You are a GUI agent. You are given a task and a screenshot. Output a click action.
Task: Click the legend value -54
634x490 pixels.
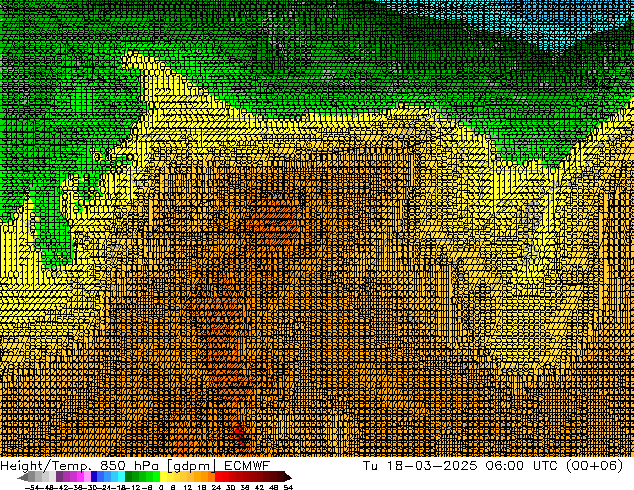click(32, 487)
